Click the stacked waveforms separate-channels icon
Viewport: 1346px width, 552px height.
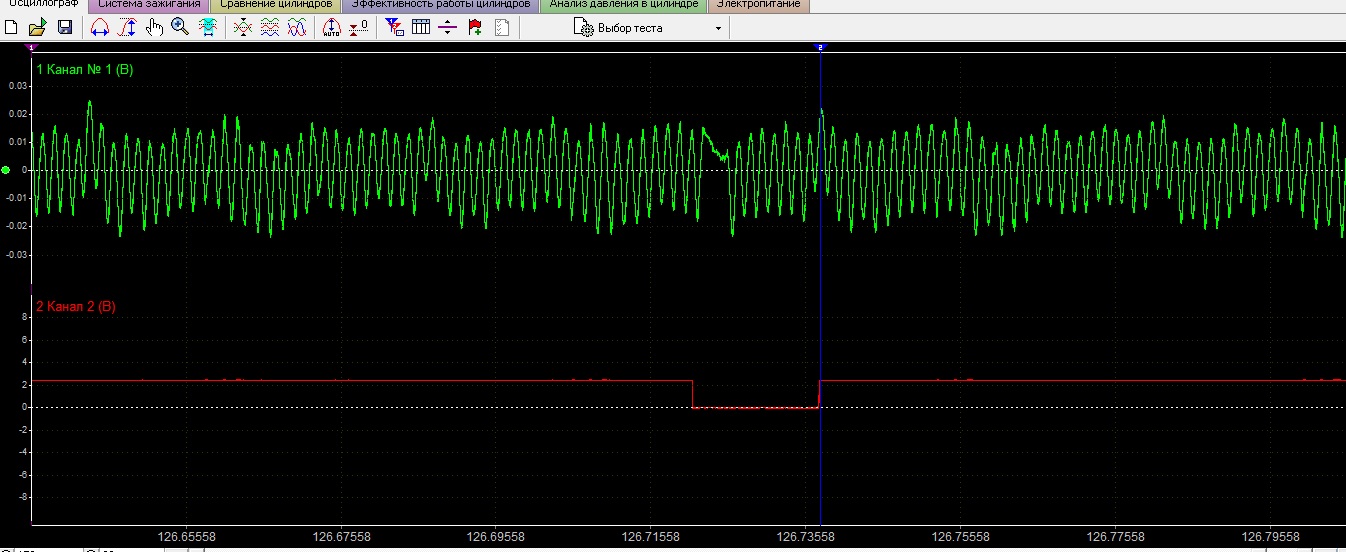[269, 28]
